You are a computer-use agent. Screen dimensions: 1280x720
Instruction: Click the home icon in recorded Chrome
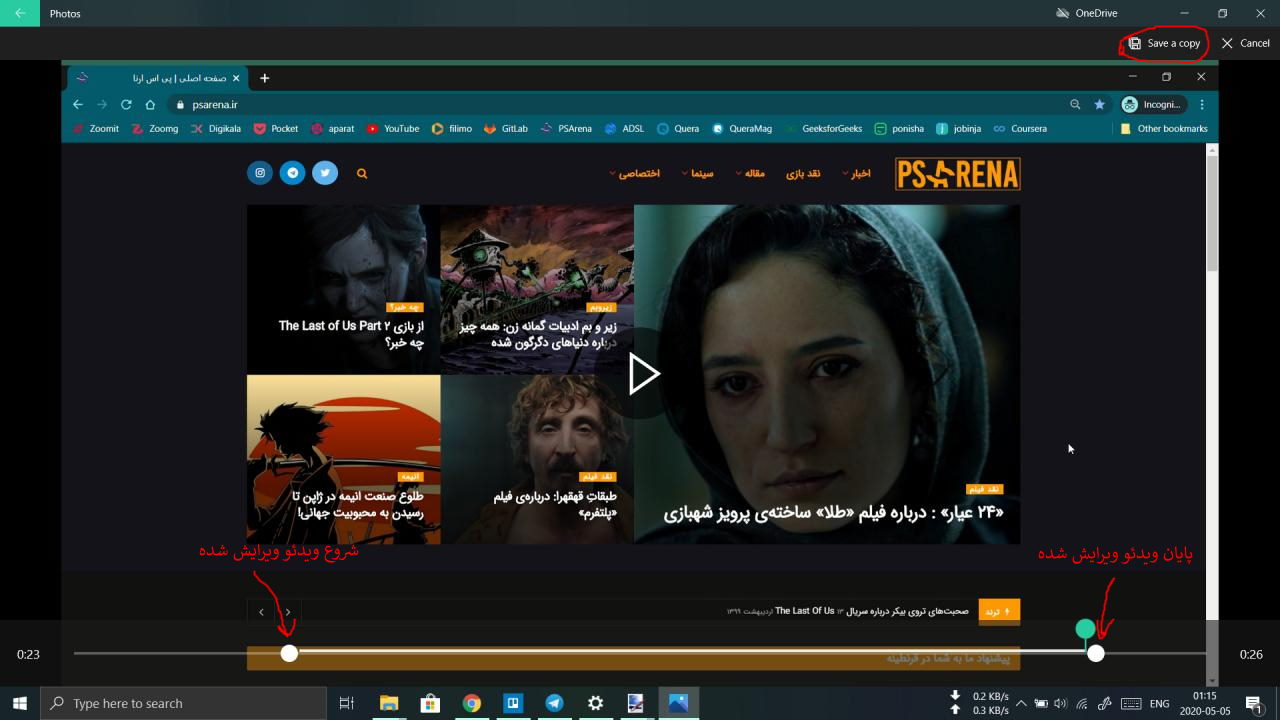[150, 104]
